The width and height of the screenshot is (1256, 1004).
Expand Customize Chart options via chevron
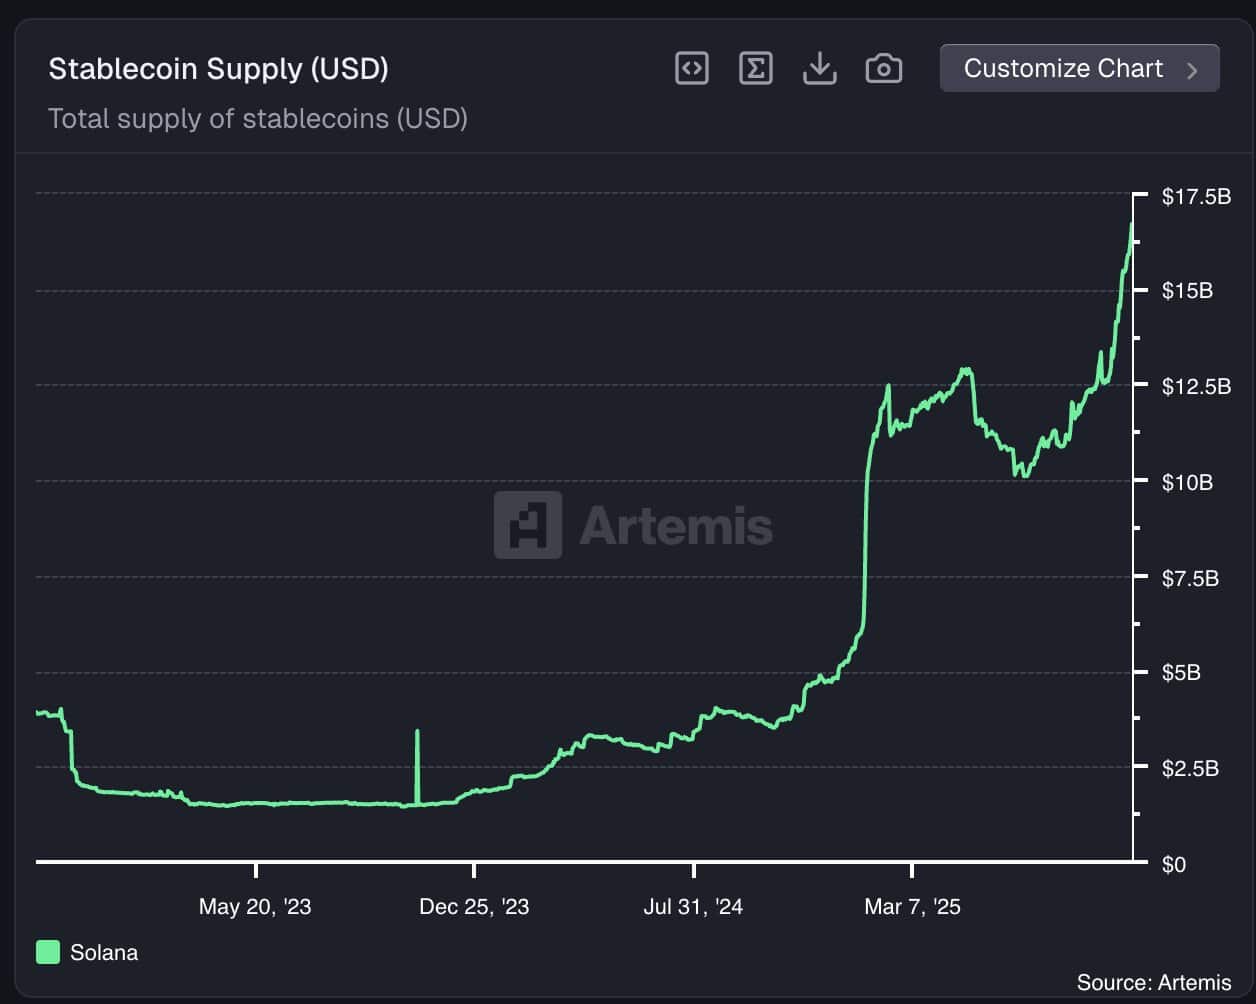click(1192, 68)
